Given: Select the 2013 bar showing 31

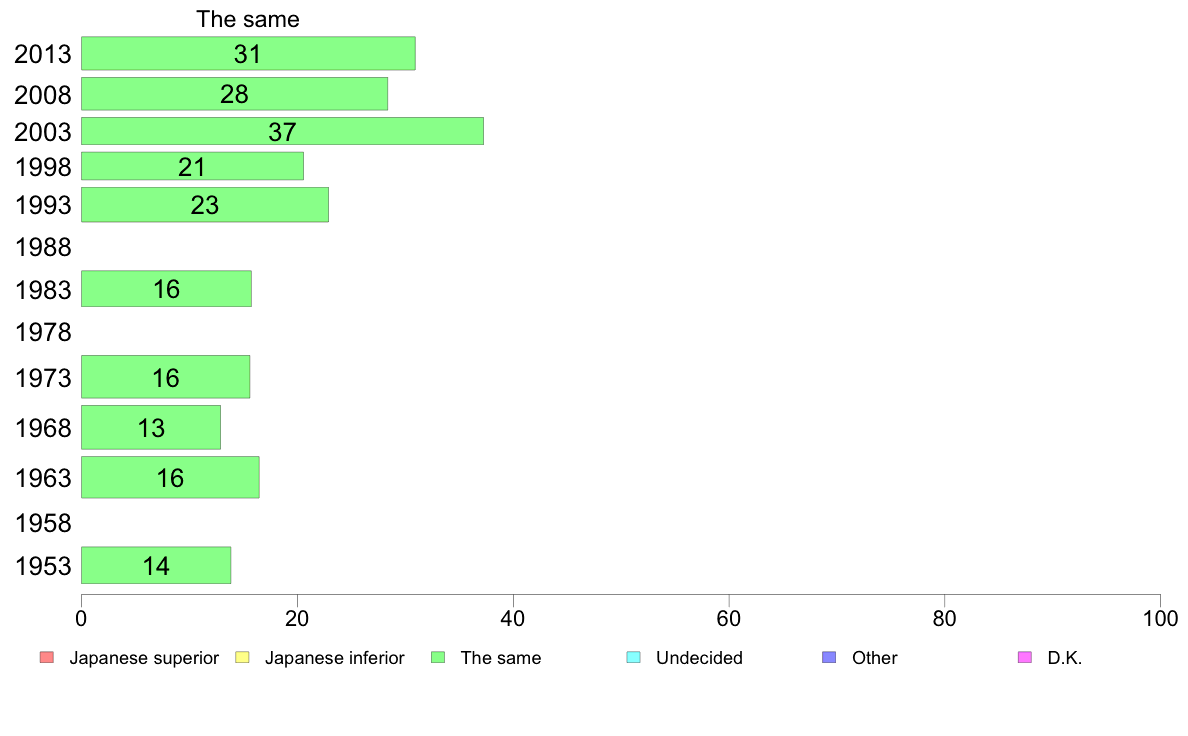Looking at the screenshot, I should pyautogui.click(x=249, y=53).
